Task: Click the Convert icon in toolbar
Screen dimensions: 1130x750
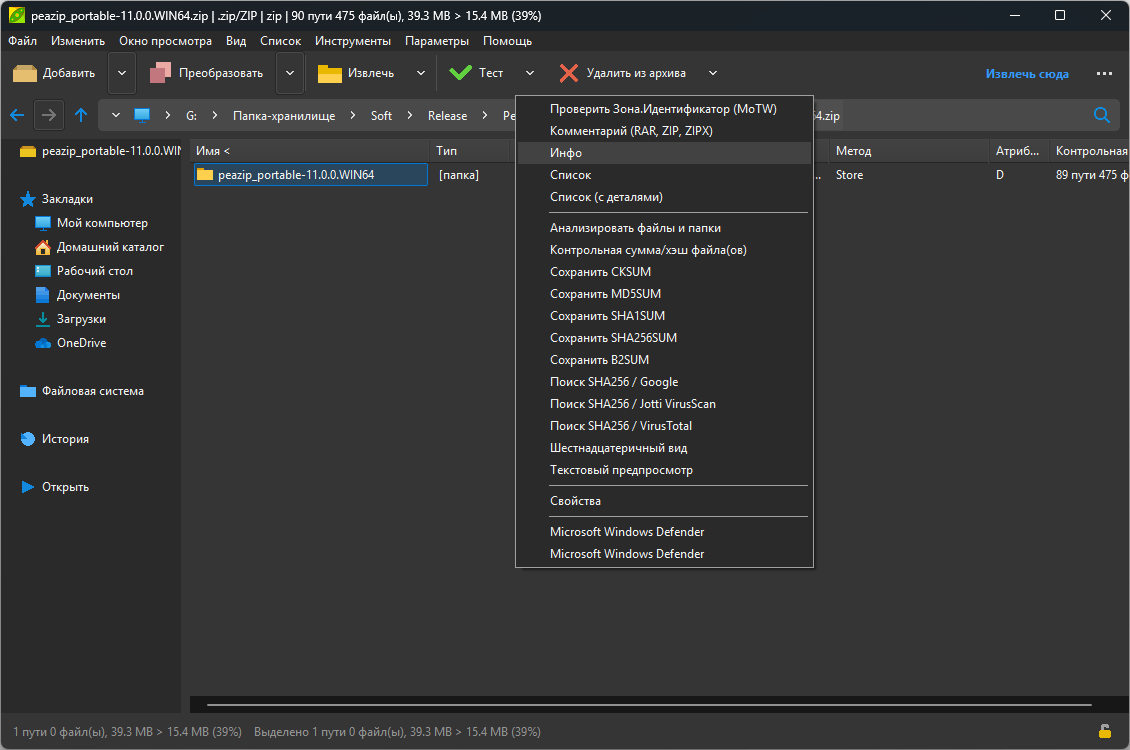Action: [x=161, y=73]
